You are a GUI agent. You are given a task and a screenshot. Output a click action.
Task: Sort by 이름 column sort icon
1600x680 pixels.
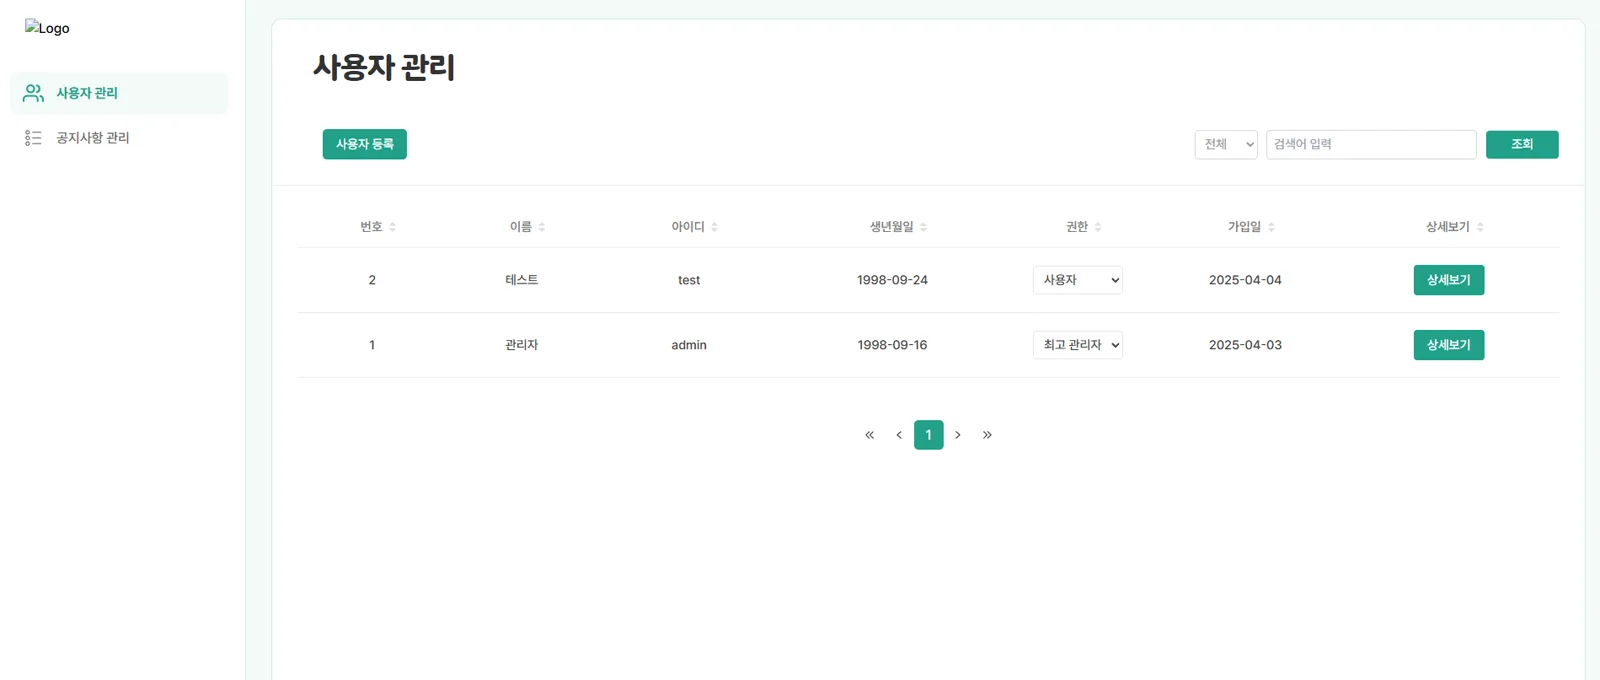coord(542,227)
